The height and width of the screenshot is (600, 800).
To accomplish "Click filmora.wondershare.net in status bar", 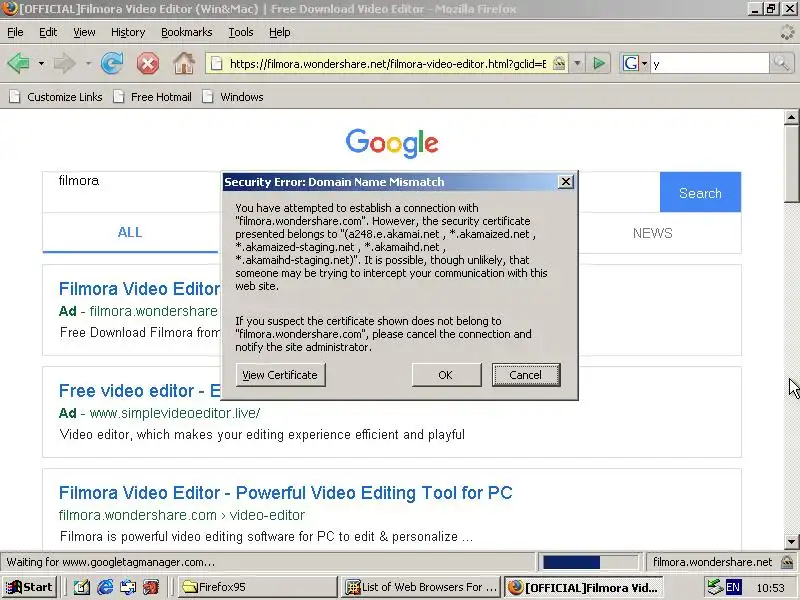I will [712, 562].
